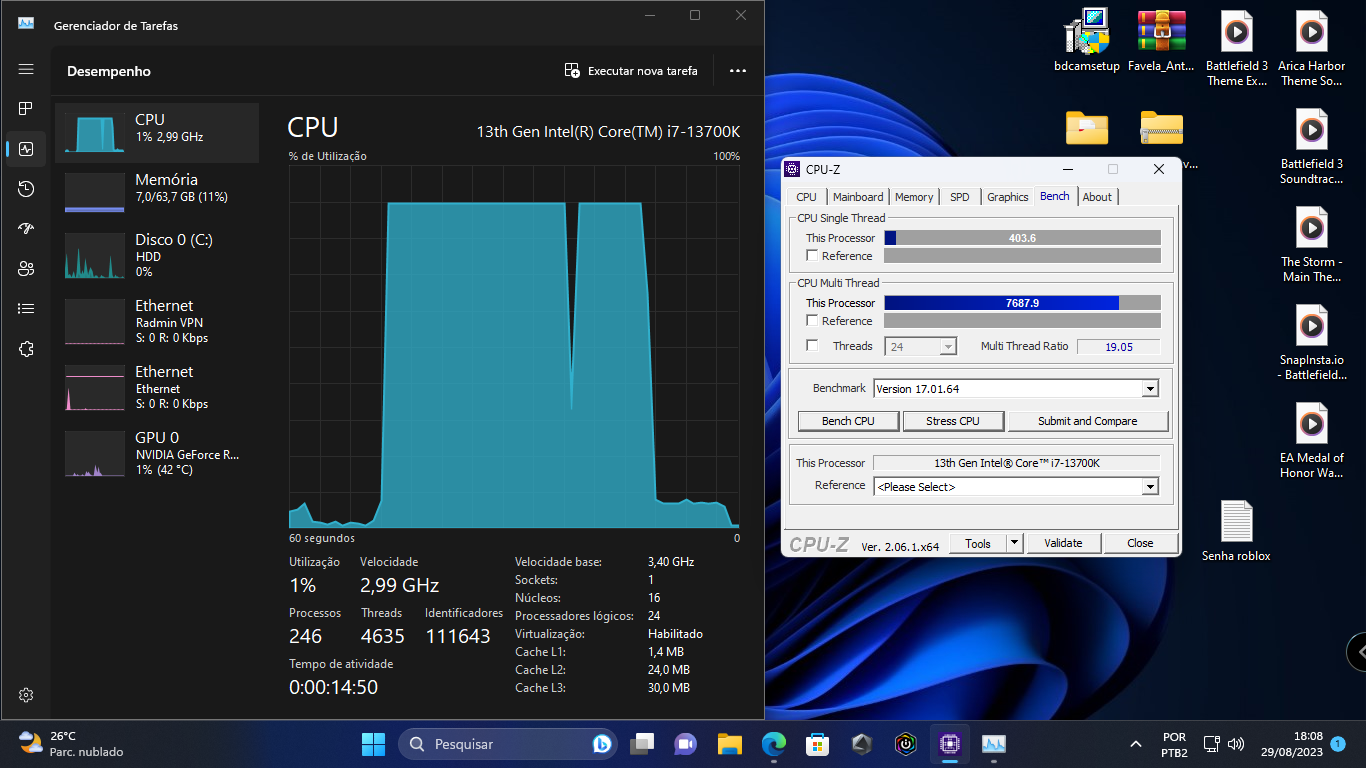Expand Tools dropdown arrow in CPU-Z

pos(1014,543)
